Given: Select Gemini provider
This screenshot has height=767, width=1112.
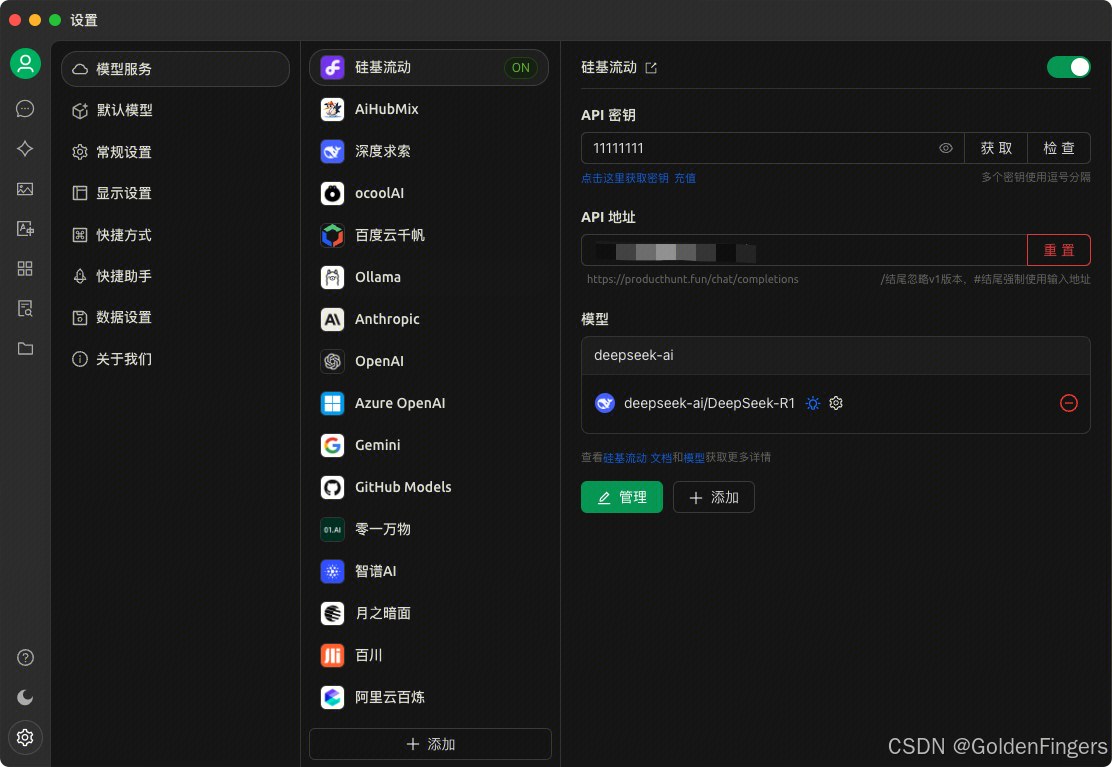Looking at the screenshot, I should 429,444.
